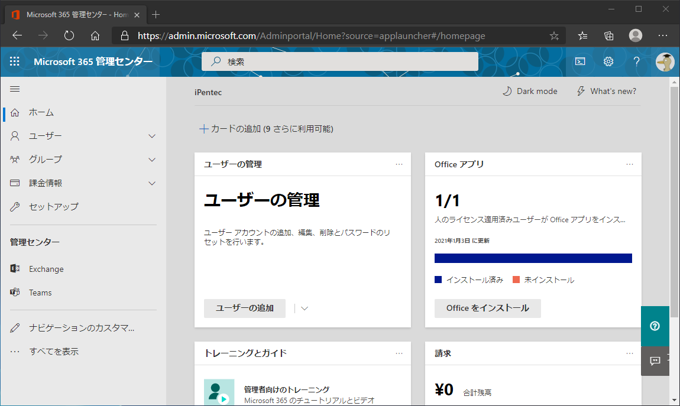The height and width of the screenshot is (406, 680).
Task: Click the blue install progress bar
Action: pyautogui.click(x=533, y=258)
